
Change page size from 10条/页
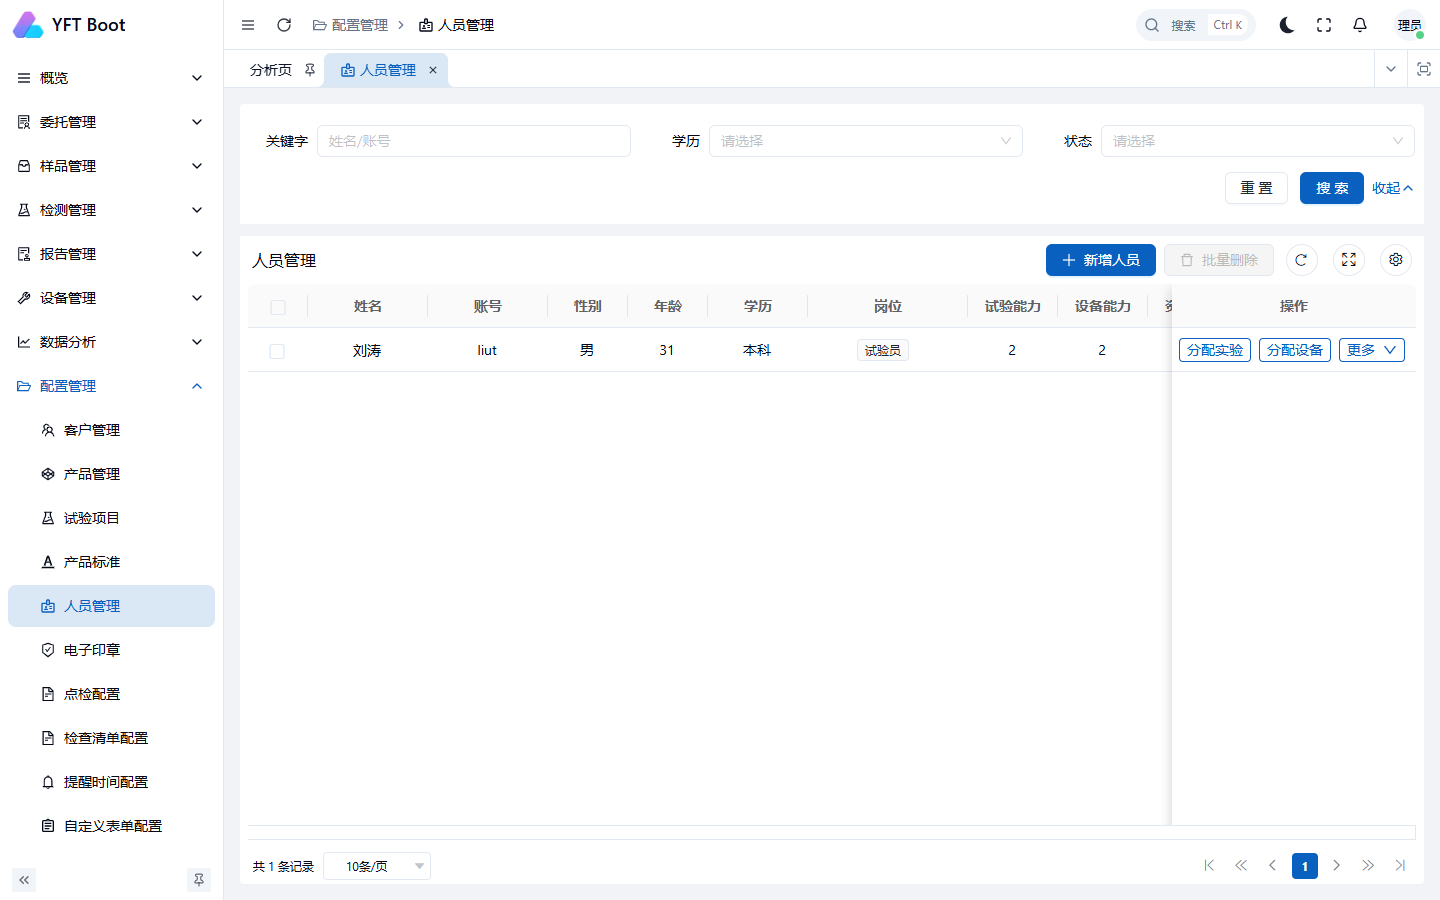pos(377,866)
